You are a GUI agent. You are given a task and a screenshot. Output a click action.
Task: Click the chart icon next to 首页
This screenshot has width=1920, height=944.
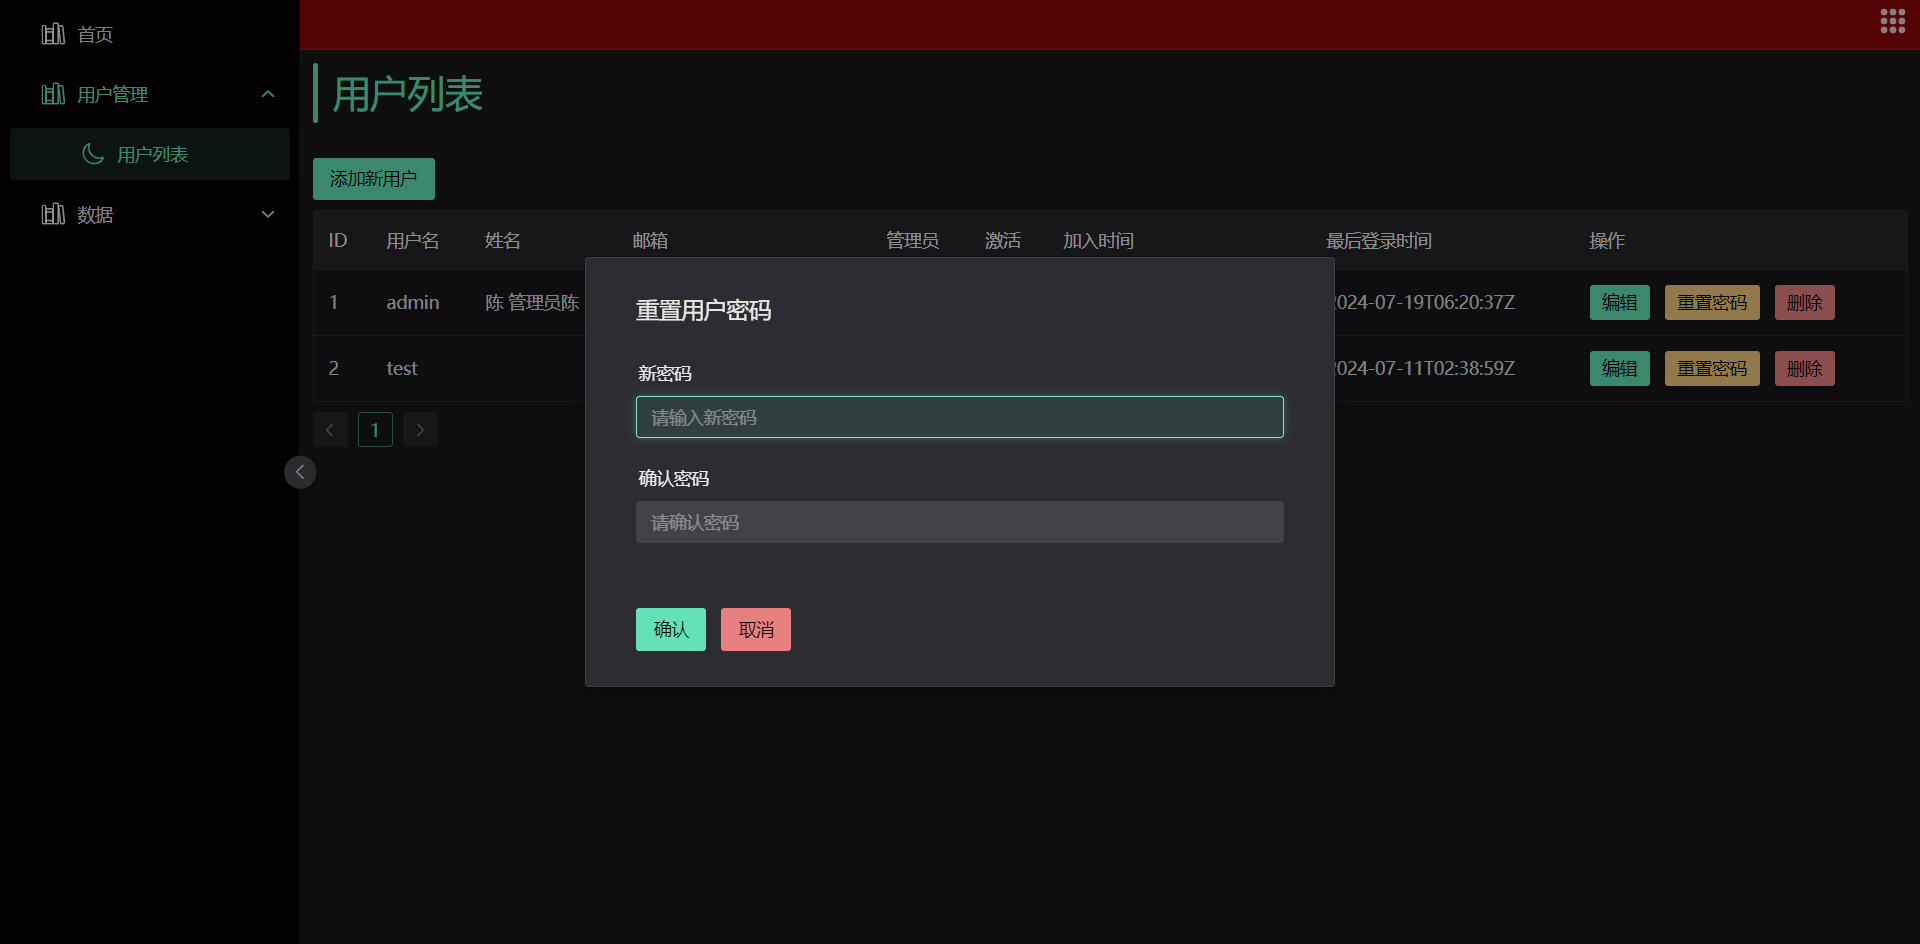point(53,33)
